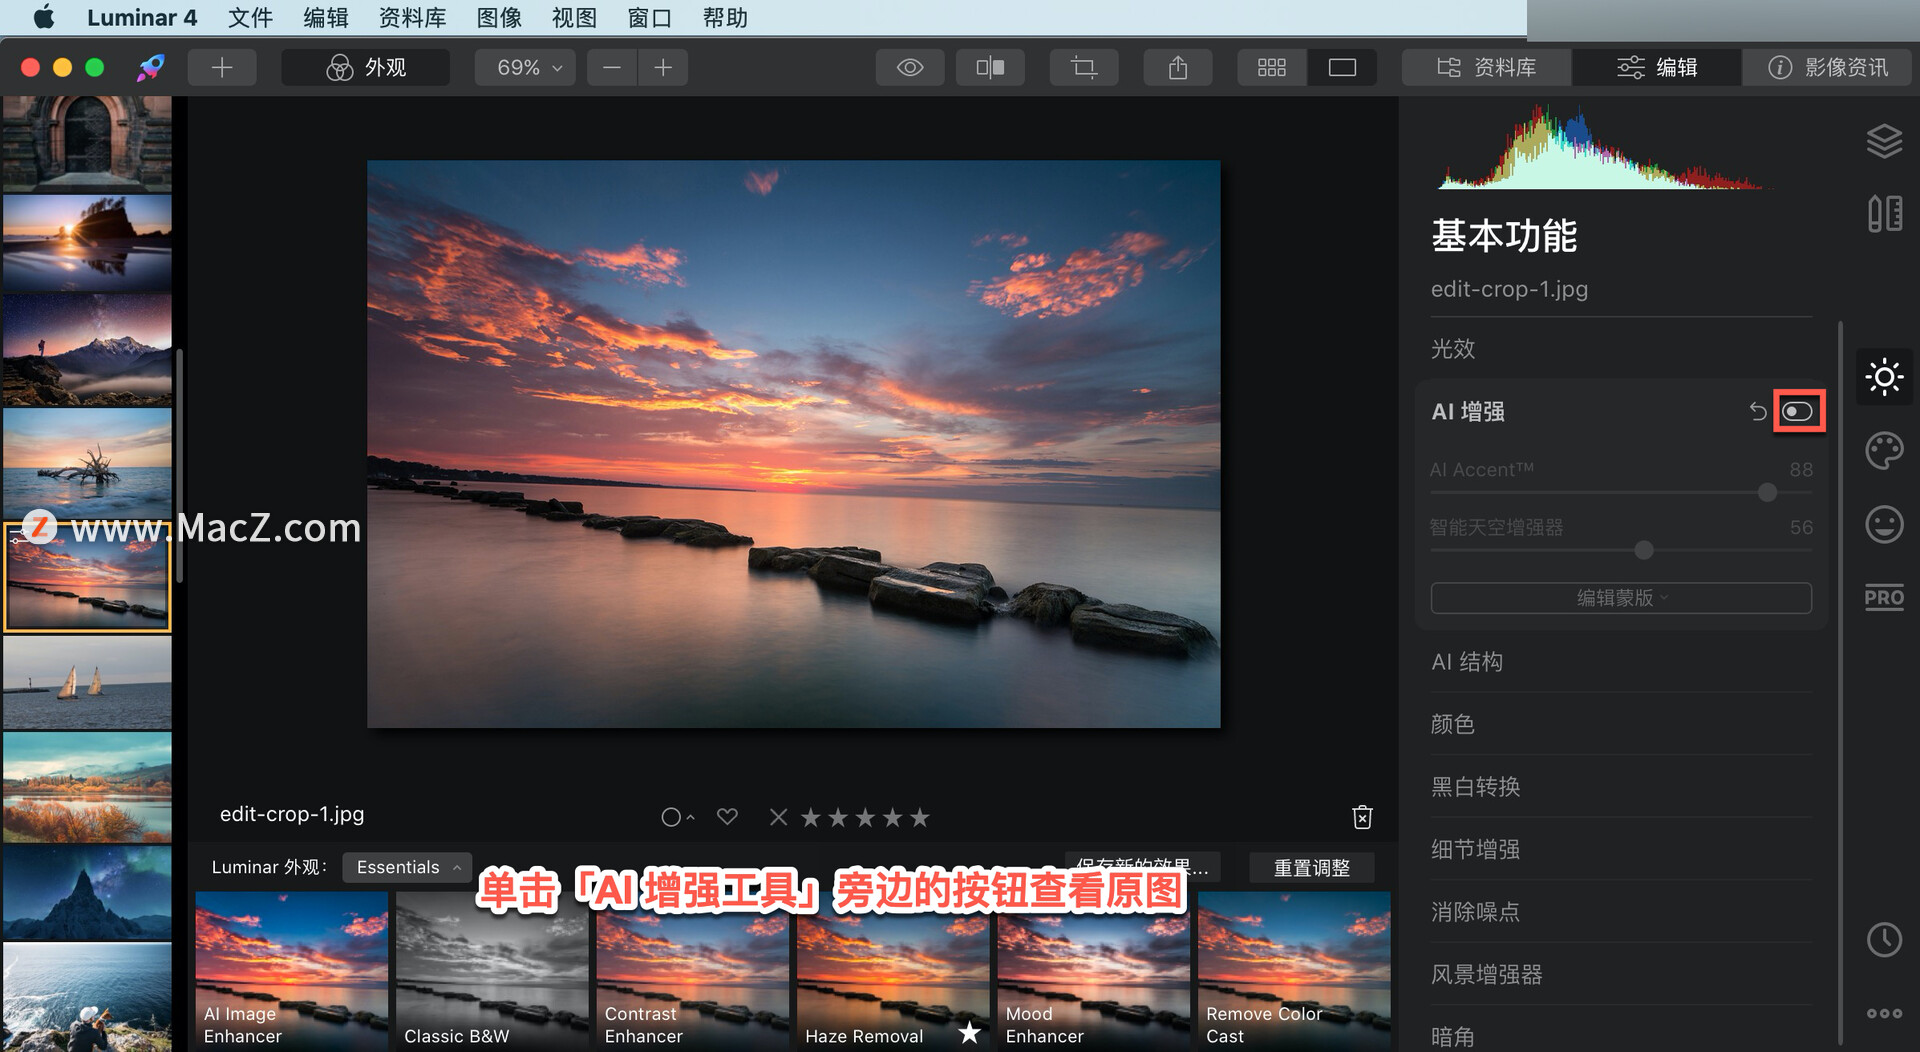Open the Essentials looks dropdown
The image size is (1920, 1052).
(x=407, y=867)
